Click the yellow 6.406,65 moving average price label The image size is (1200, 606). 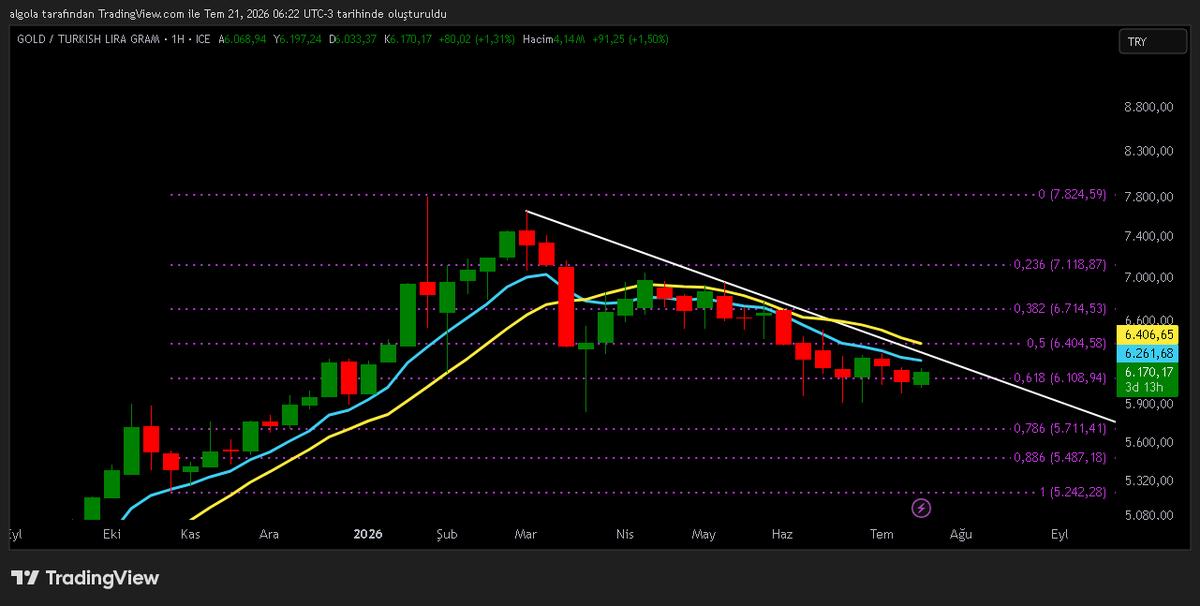click(1148, 334)
